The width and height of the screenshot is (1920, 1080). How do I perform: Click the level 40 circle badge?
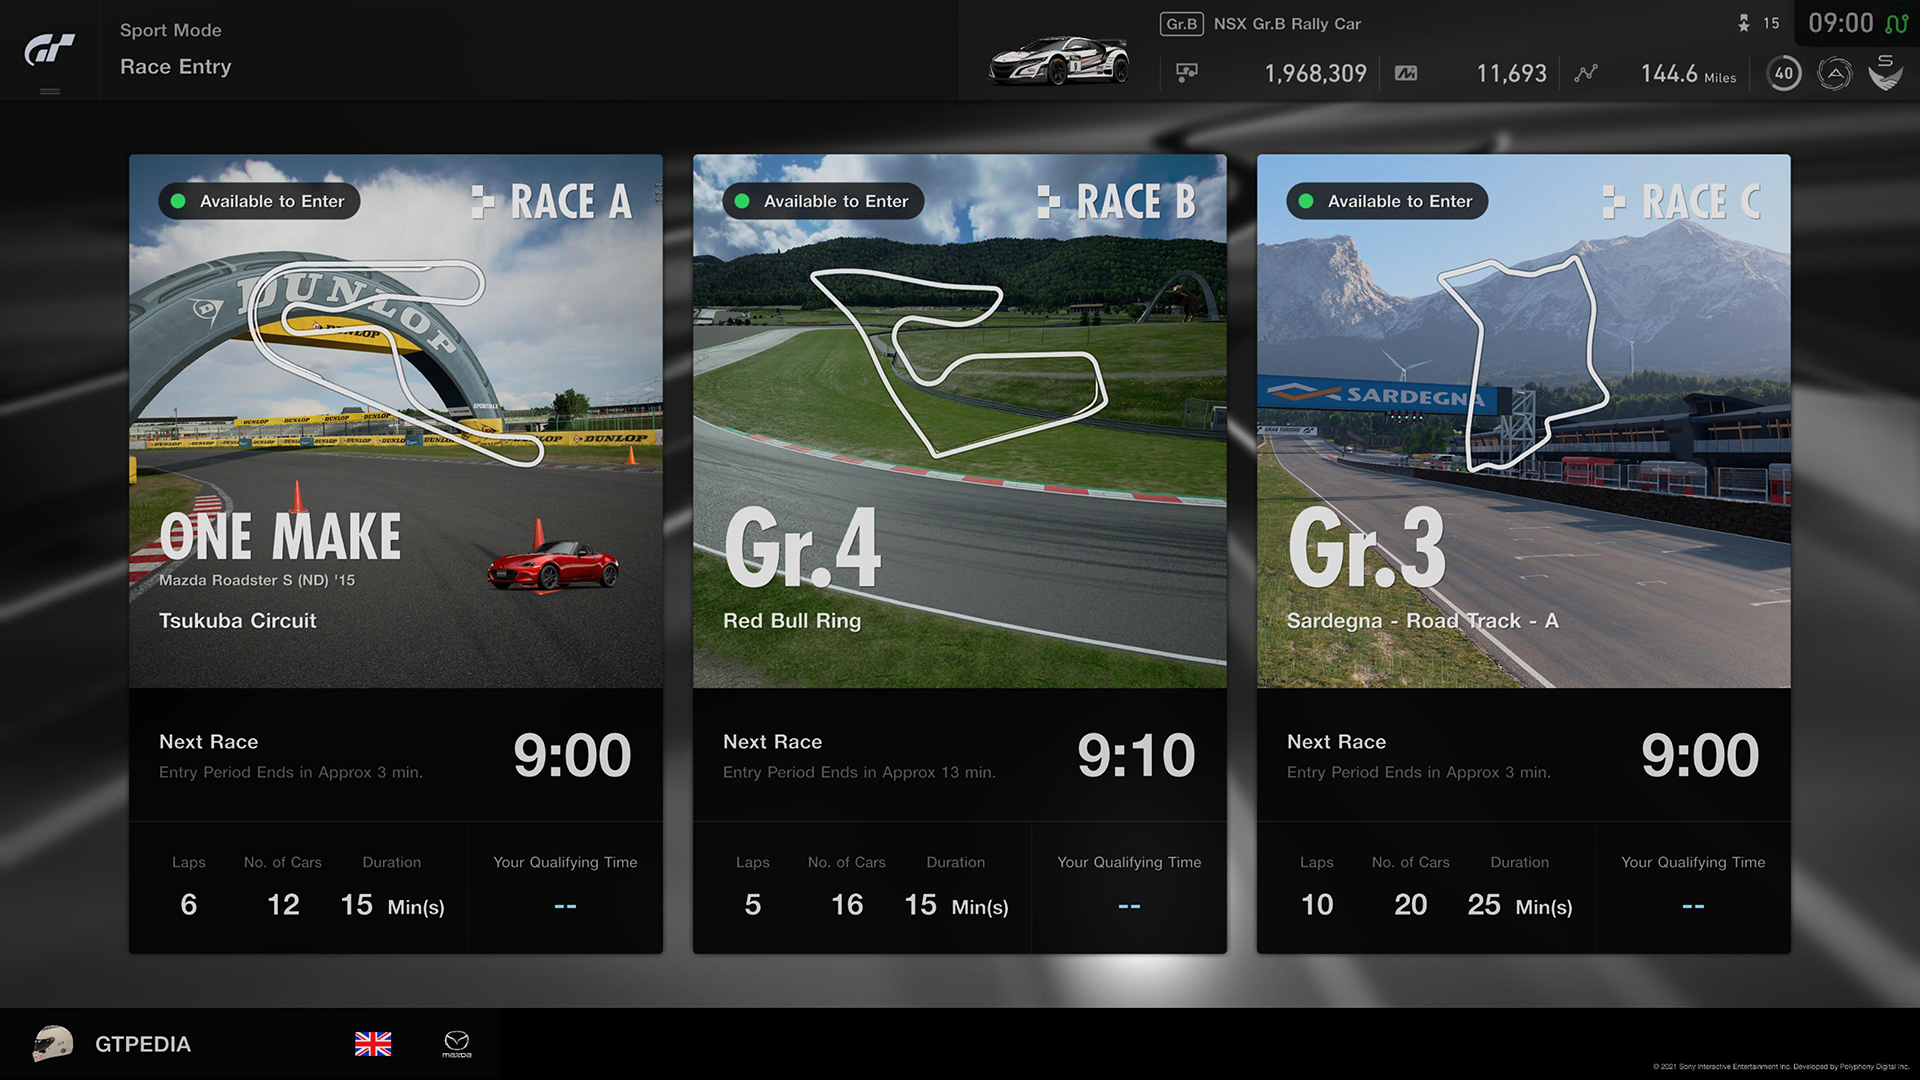tap(1784, 73)
